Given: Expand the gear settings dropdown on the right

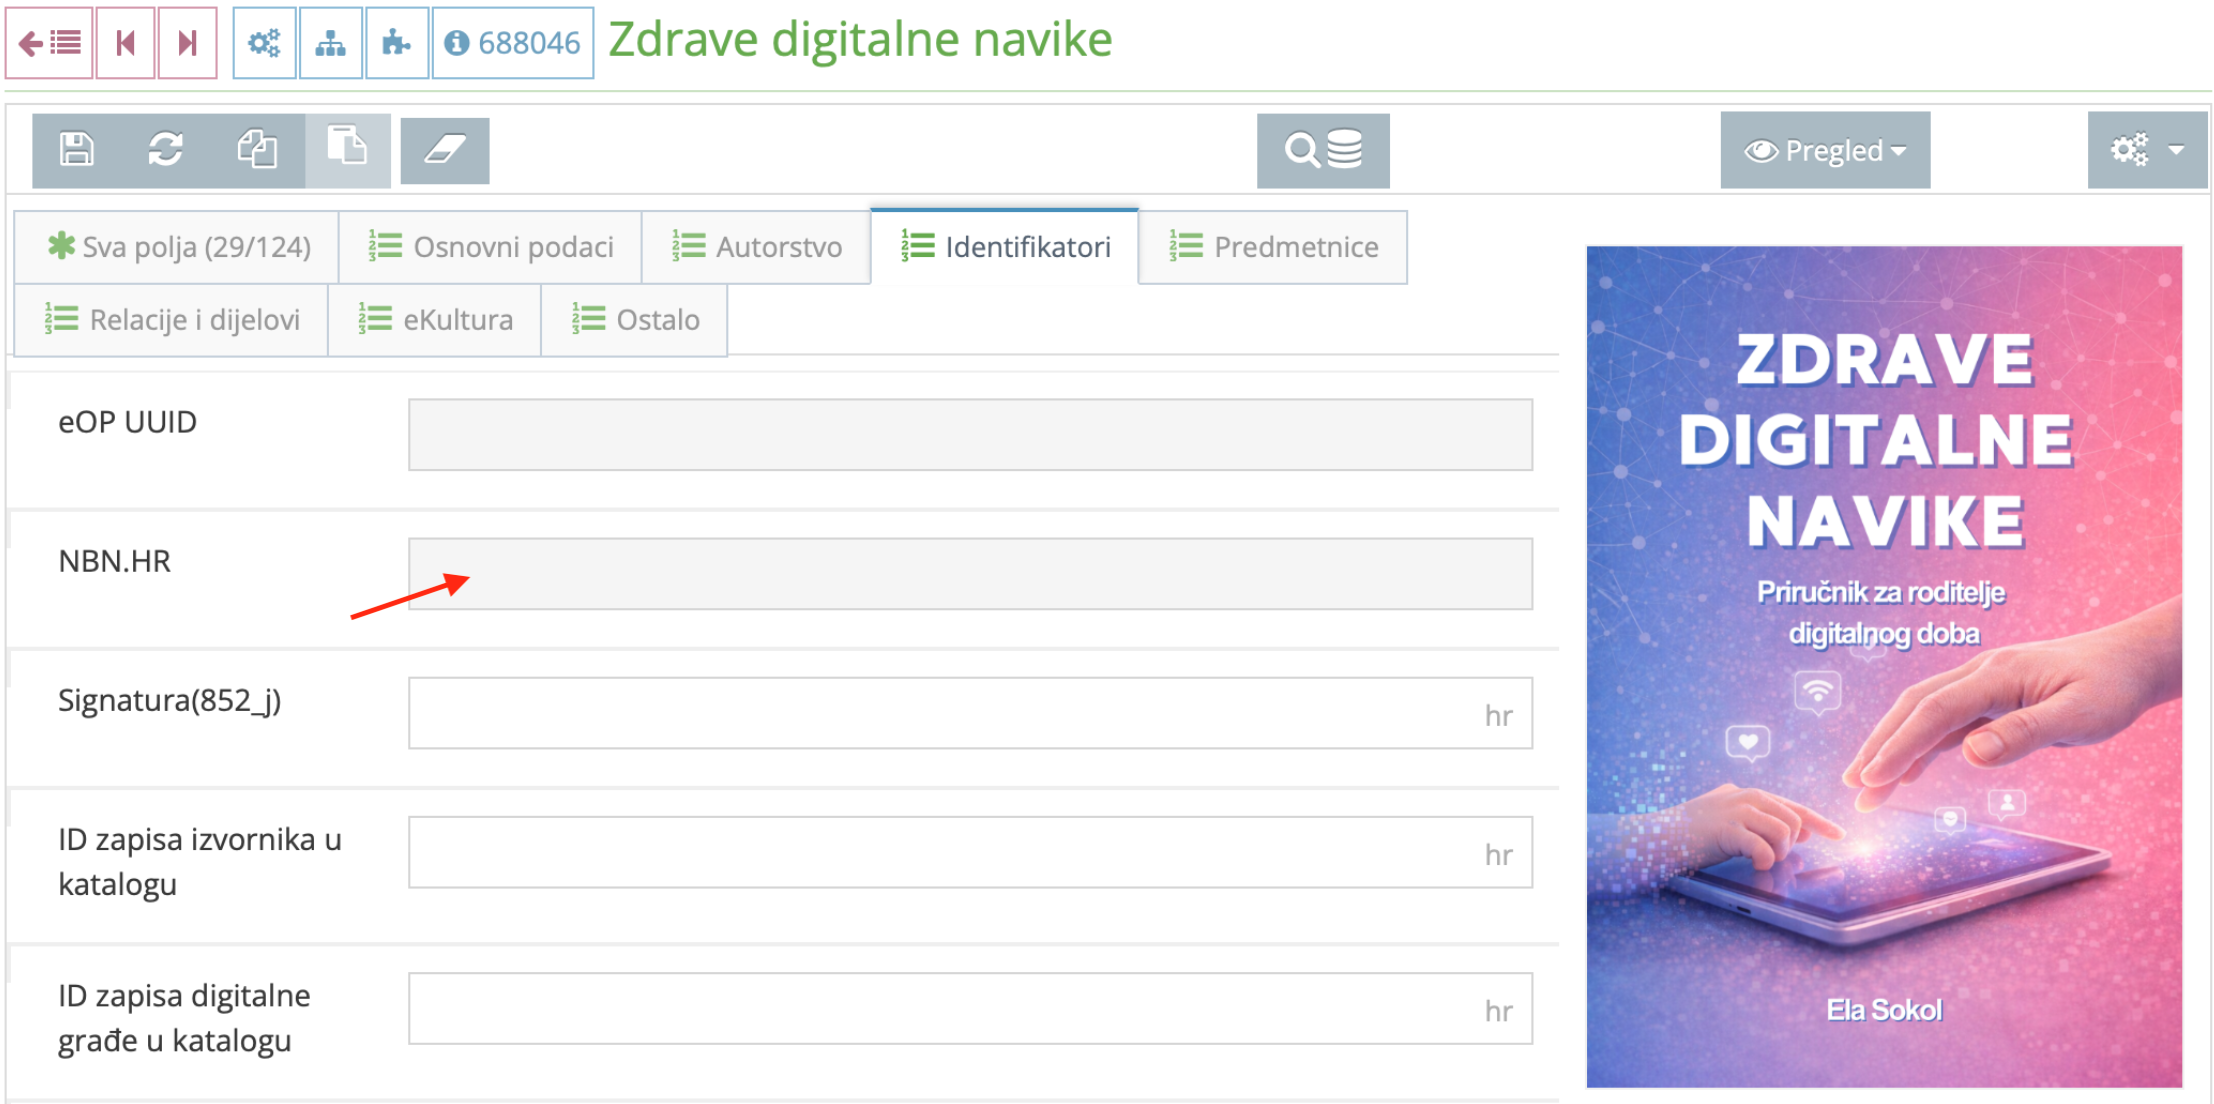Looking at the screenshot, I should pos(2146,150).
